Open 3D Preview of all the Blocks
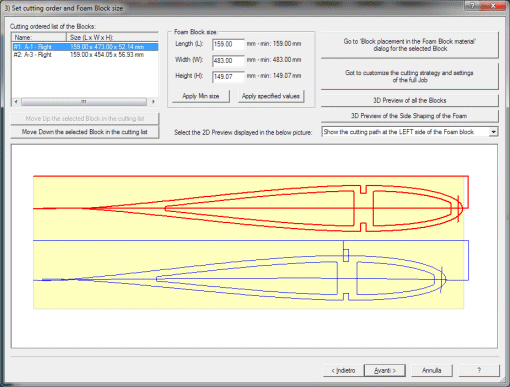This screenshot has height=387, width=510. [x=410, y=100]
